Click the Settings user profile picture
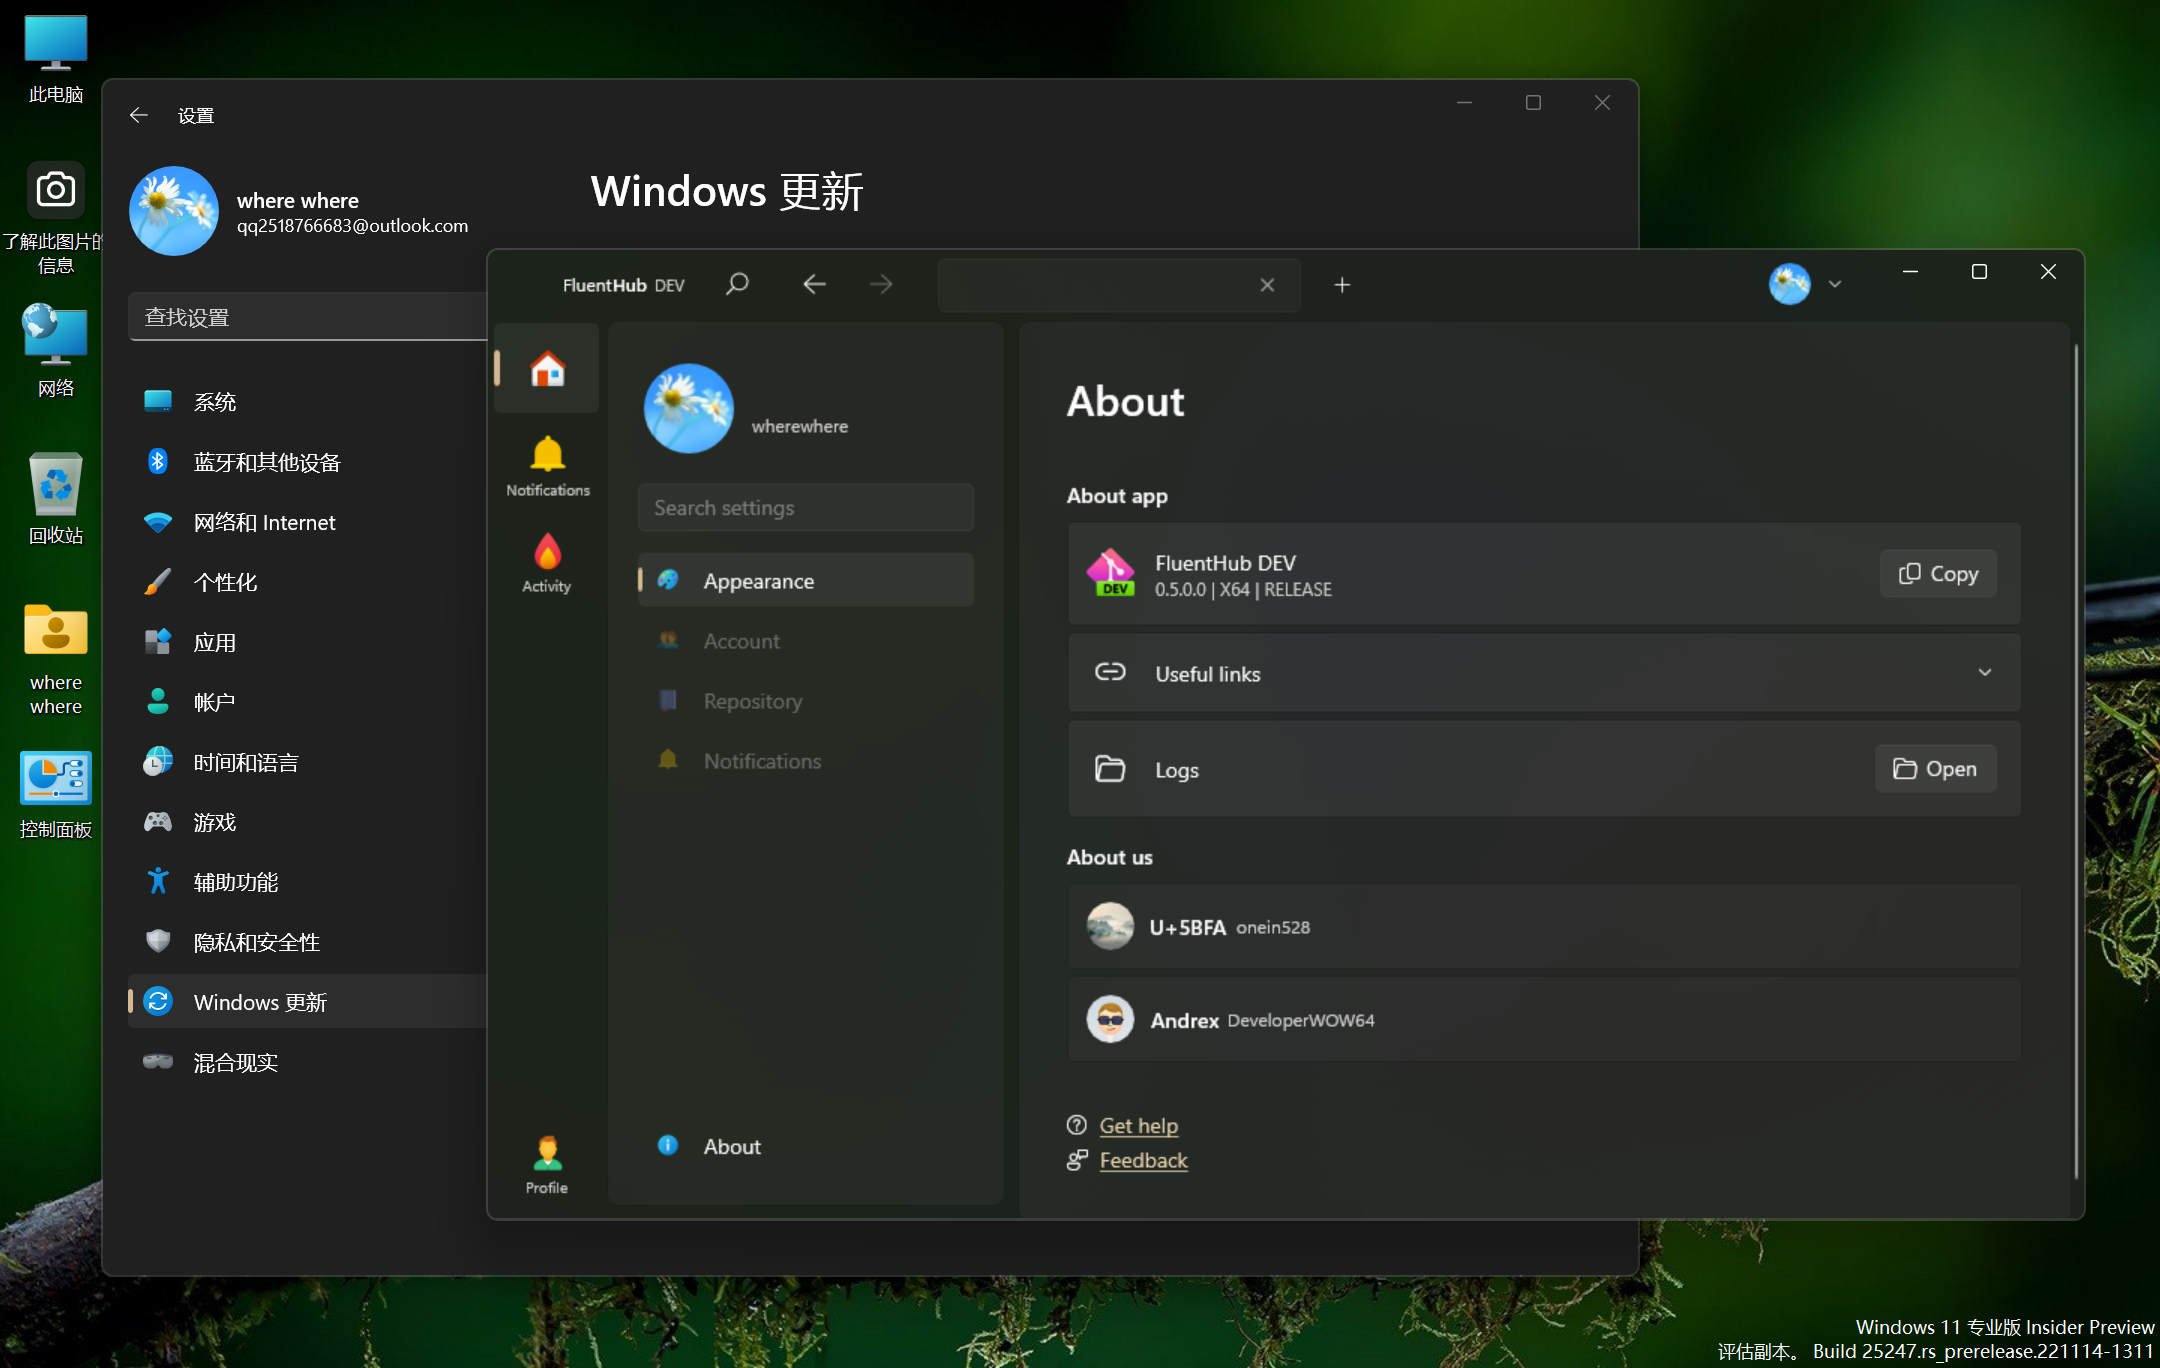This screenshot has width=2160, height=1368. 174,211
